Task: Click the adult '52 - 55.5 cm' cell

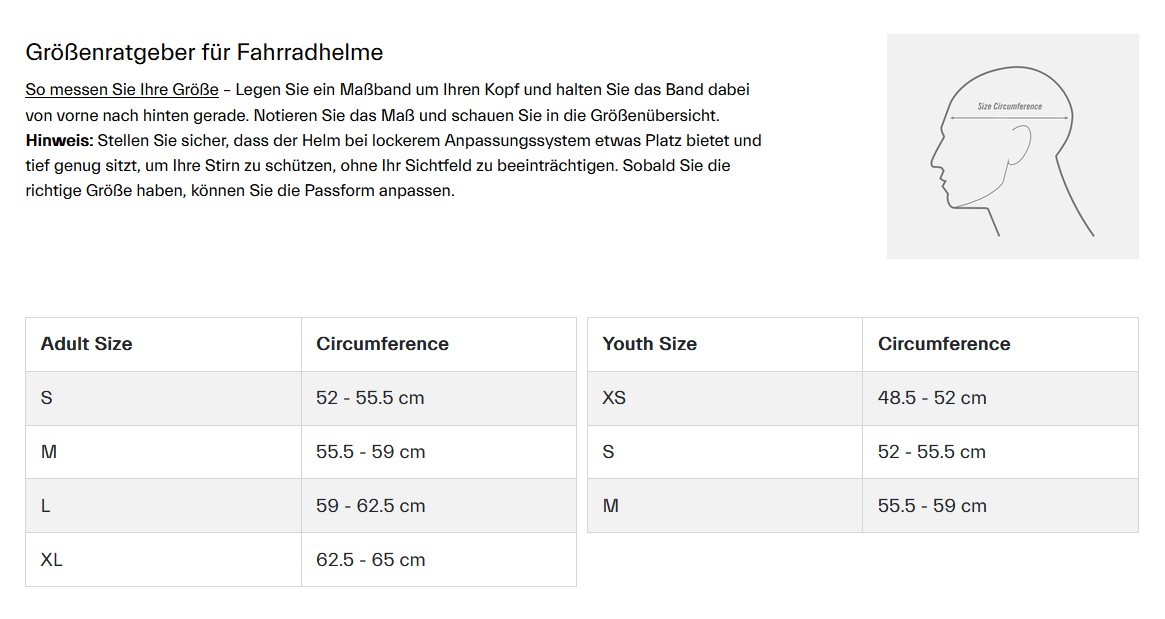Action: [439, 398]
